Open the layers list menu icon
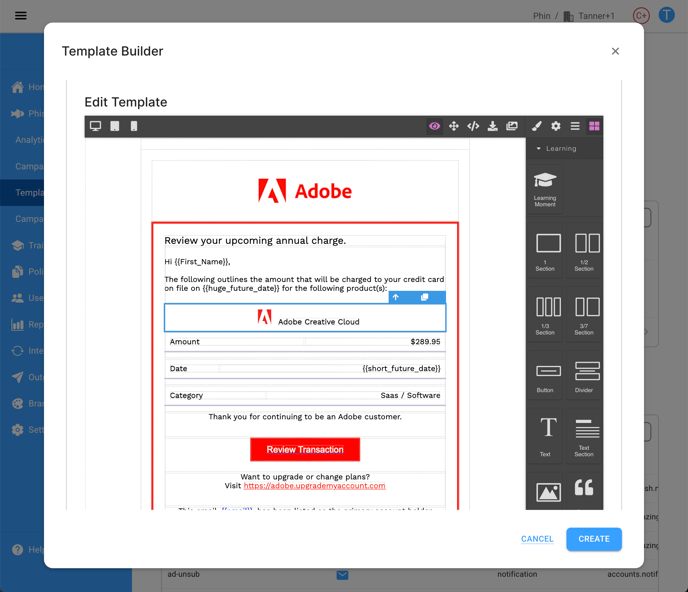 pyautogui.click(x=575, y=126)
